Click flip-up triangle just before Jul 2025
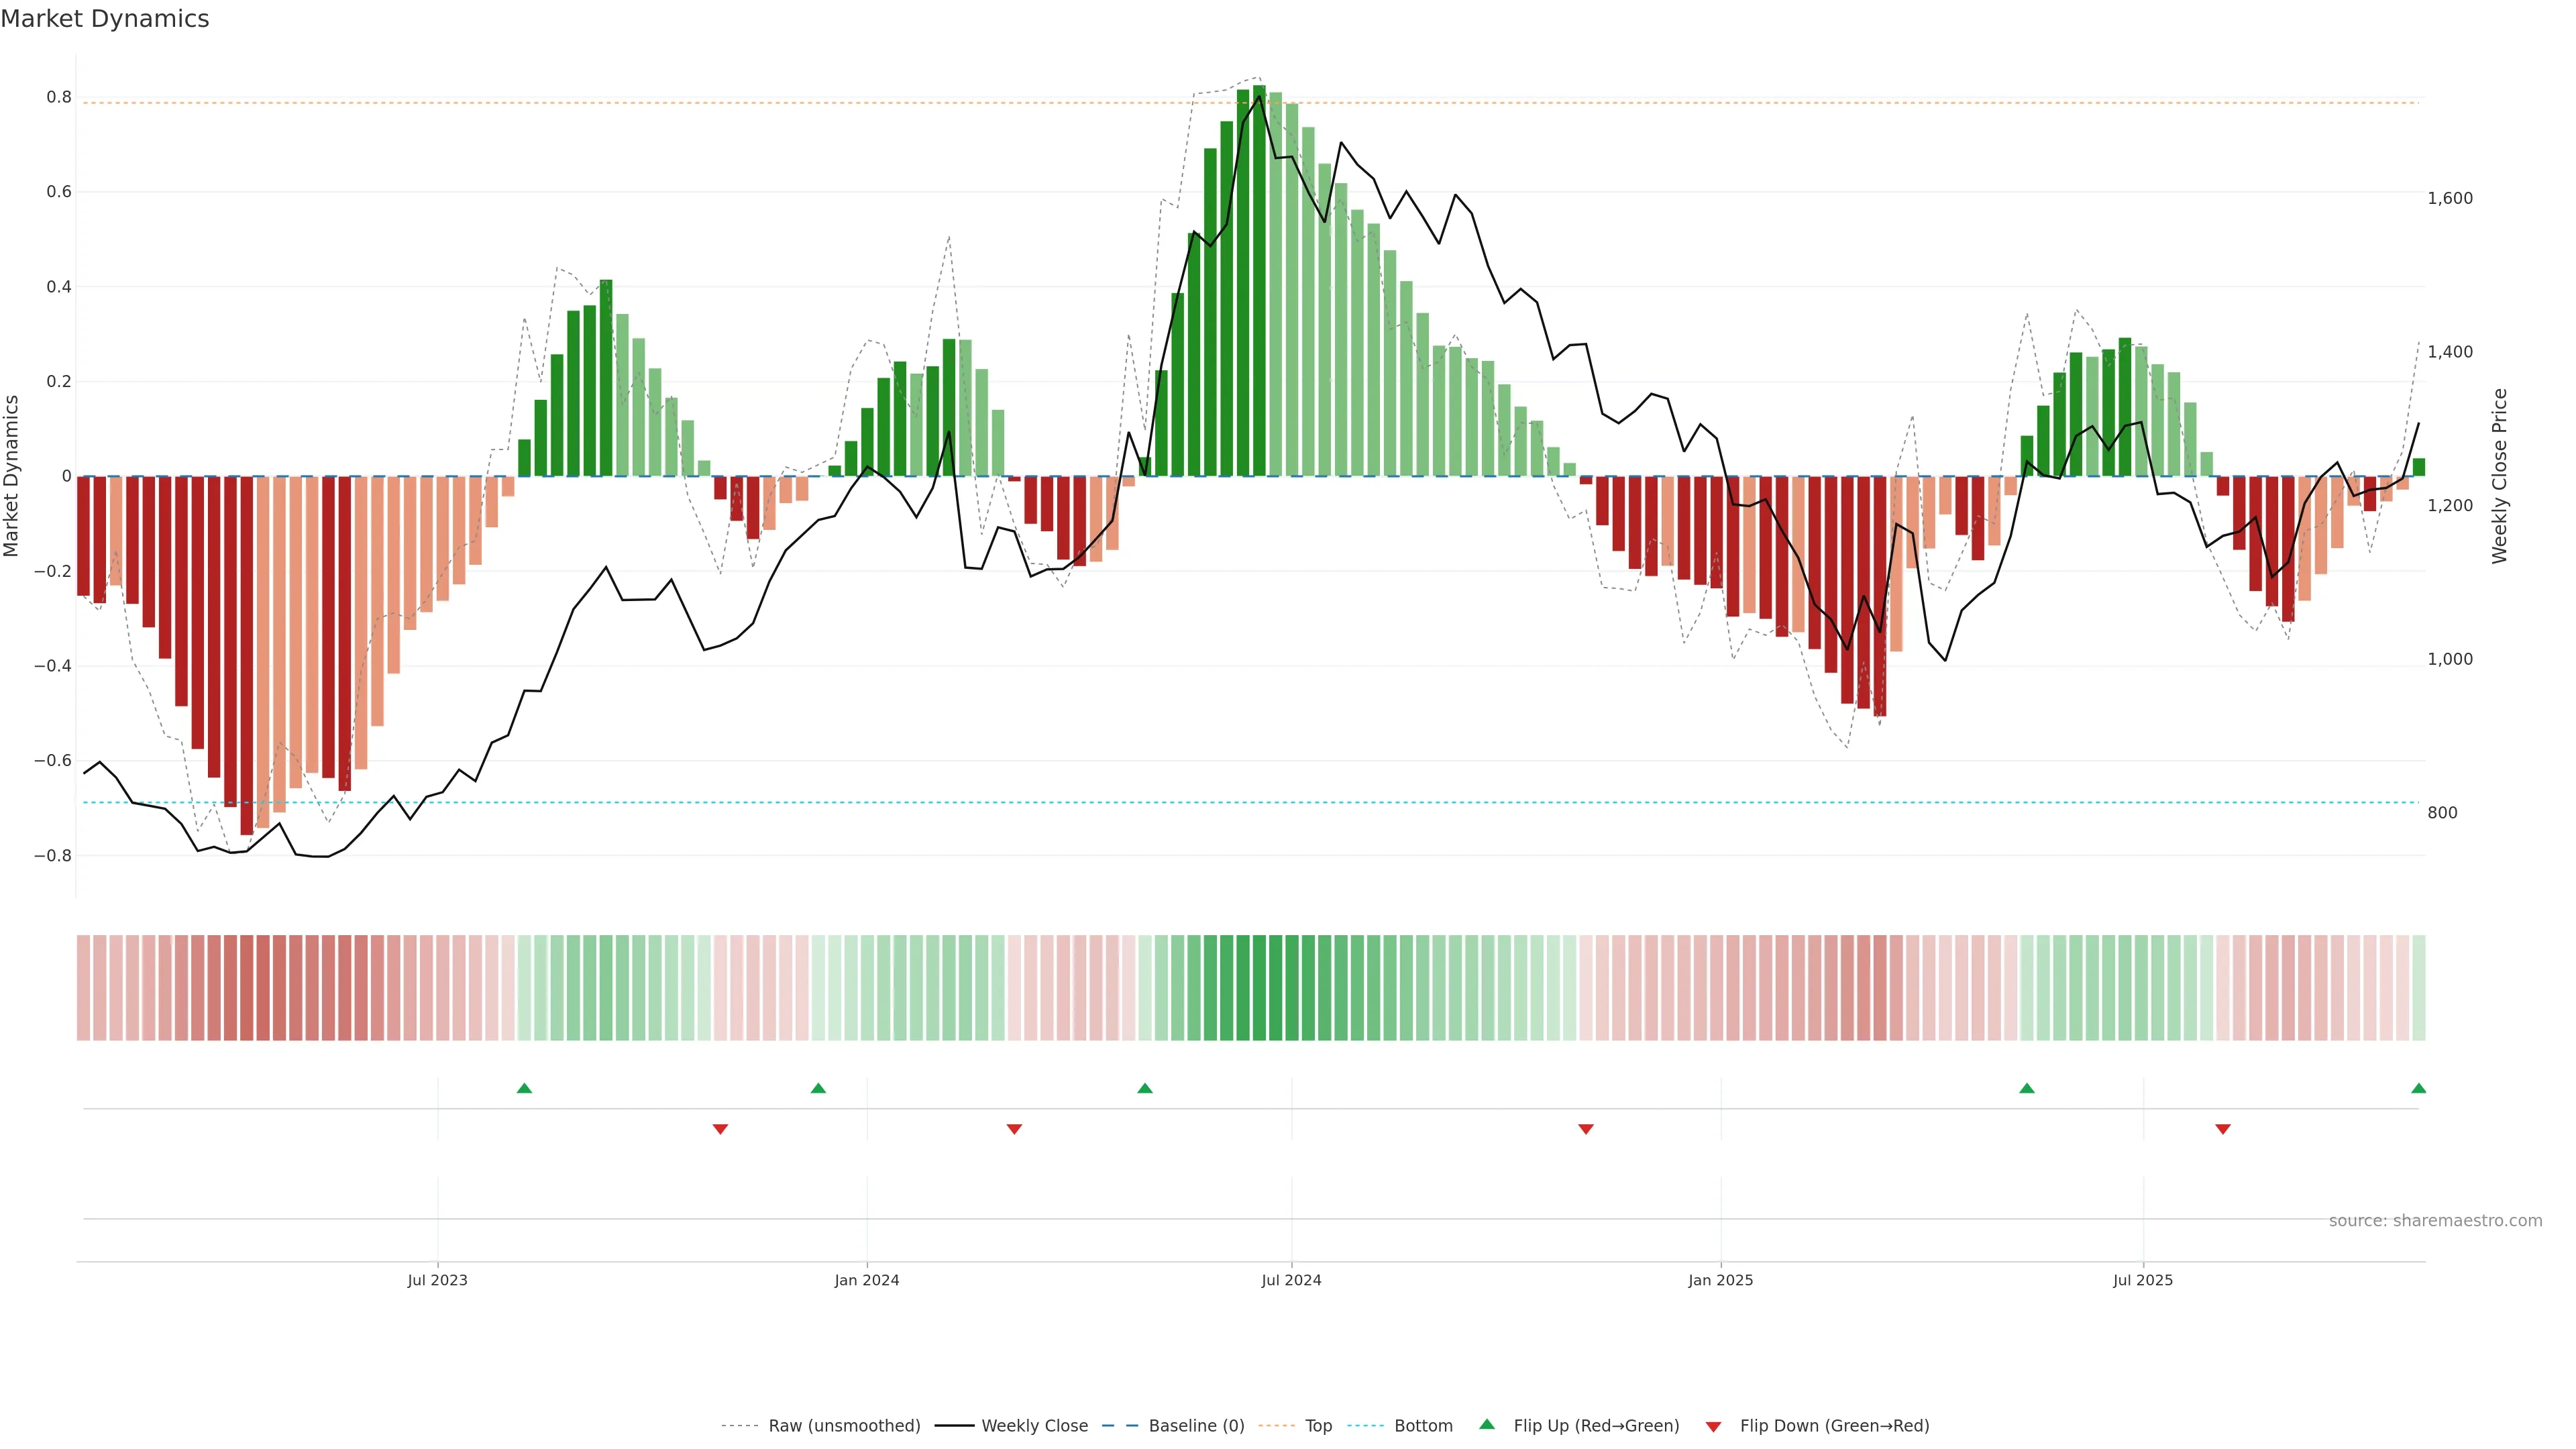This screenshot has width=2576, height=1449. (x=2027, y=1088)
